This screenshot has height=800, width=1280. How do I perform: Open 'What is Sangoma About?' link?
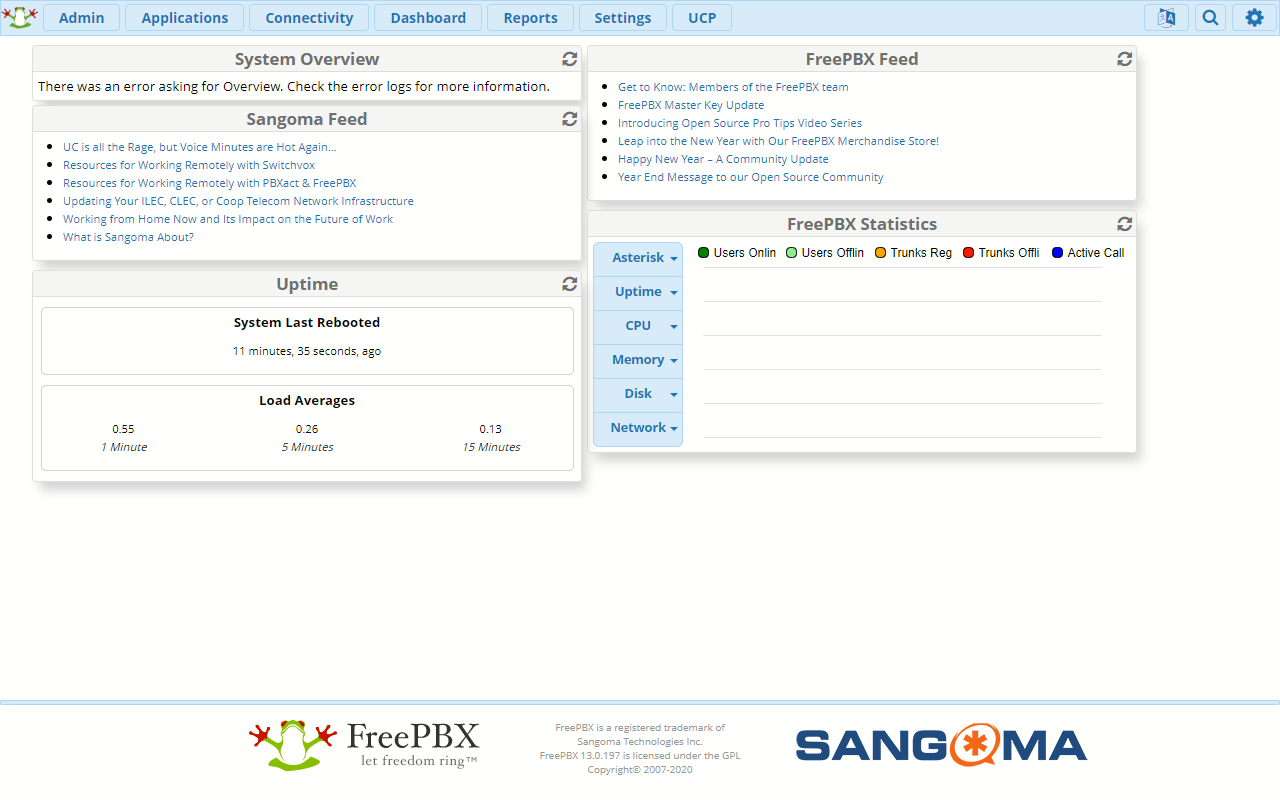coord(128,237)
